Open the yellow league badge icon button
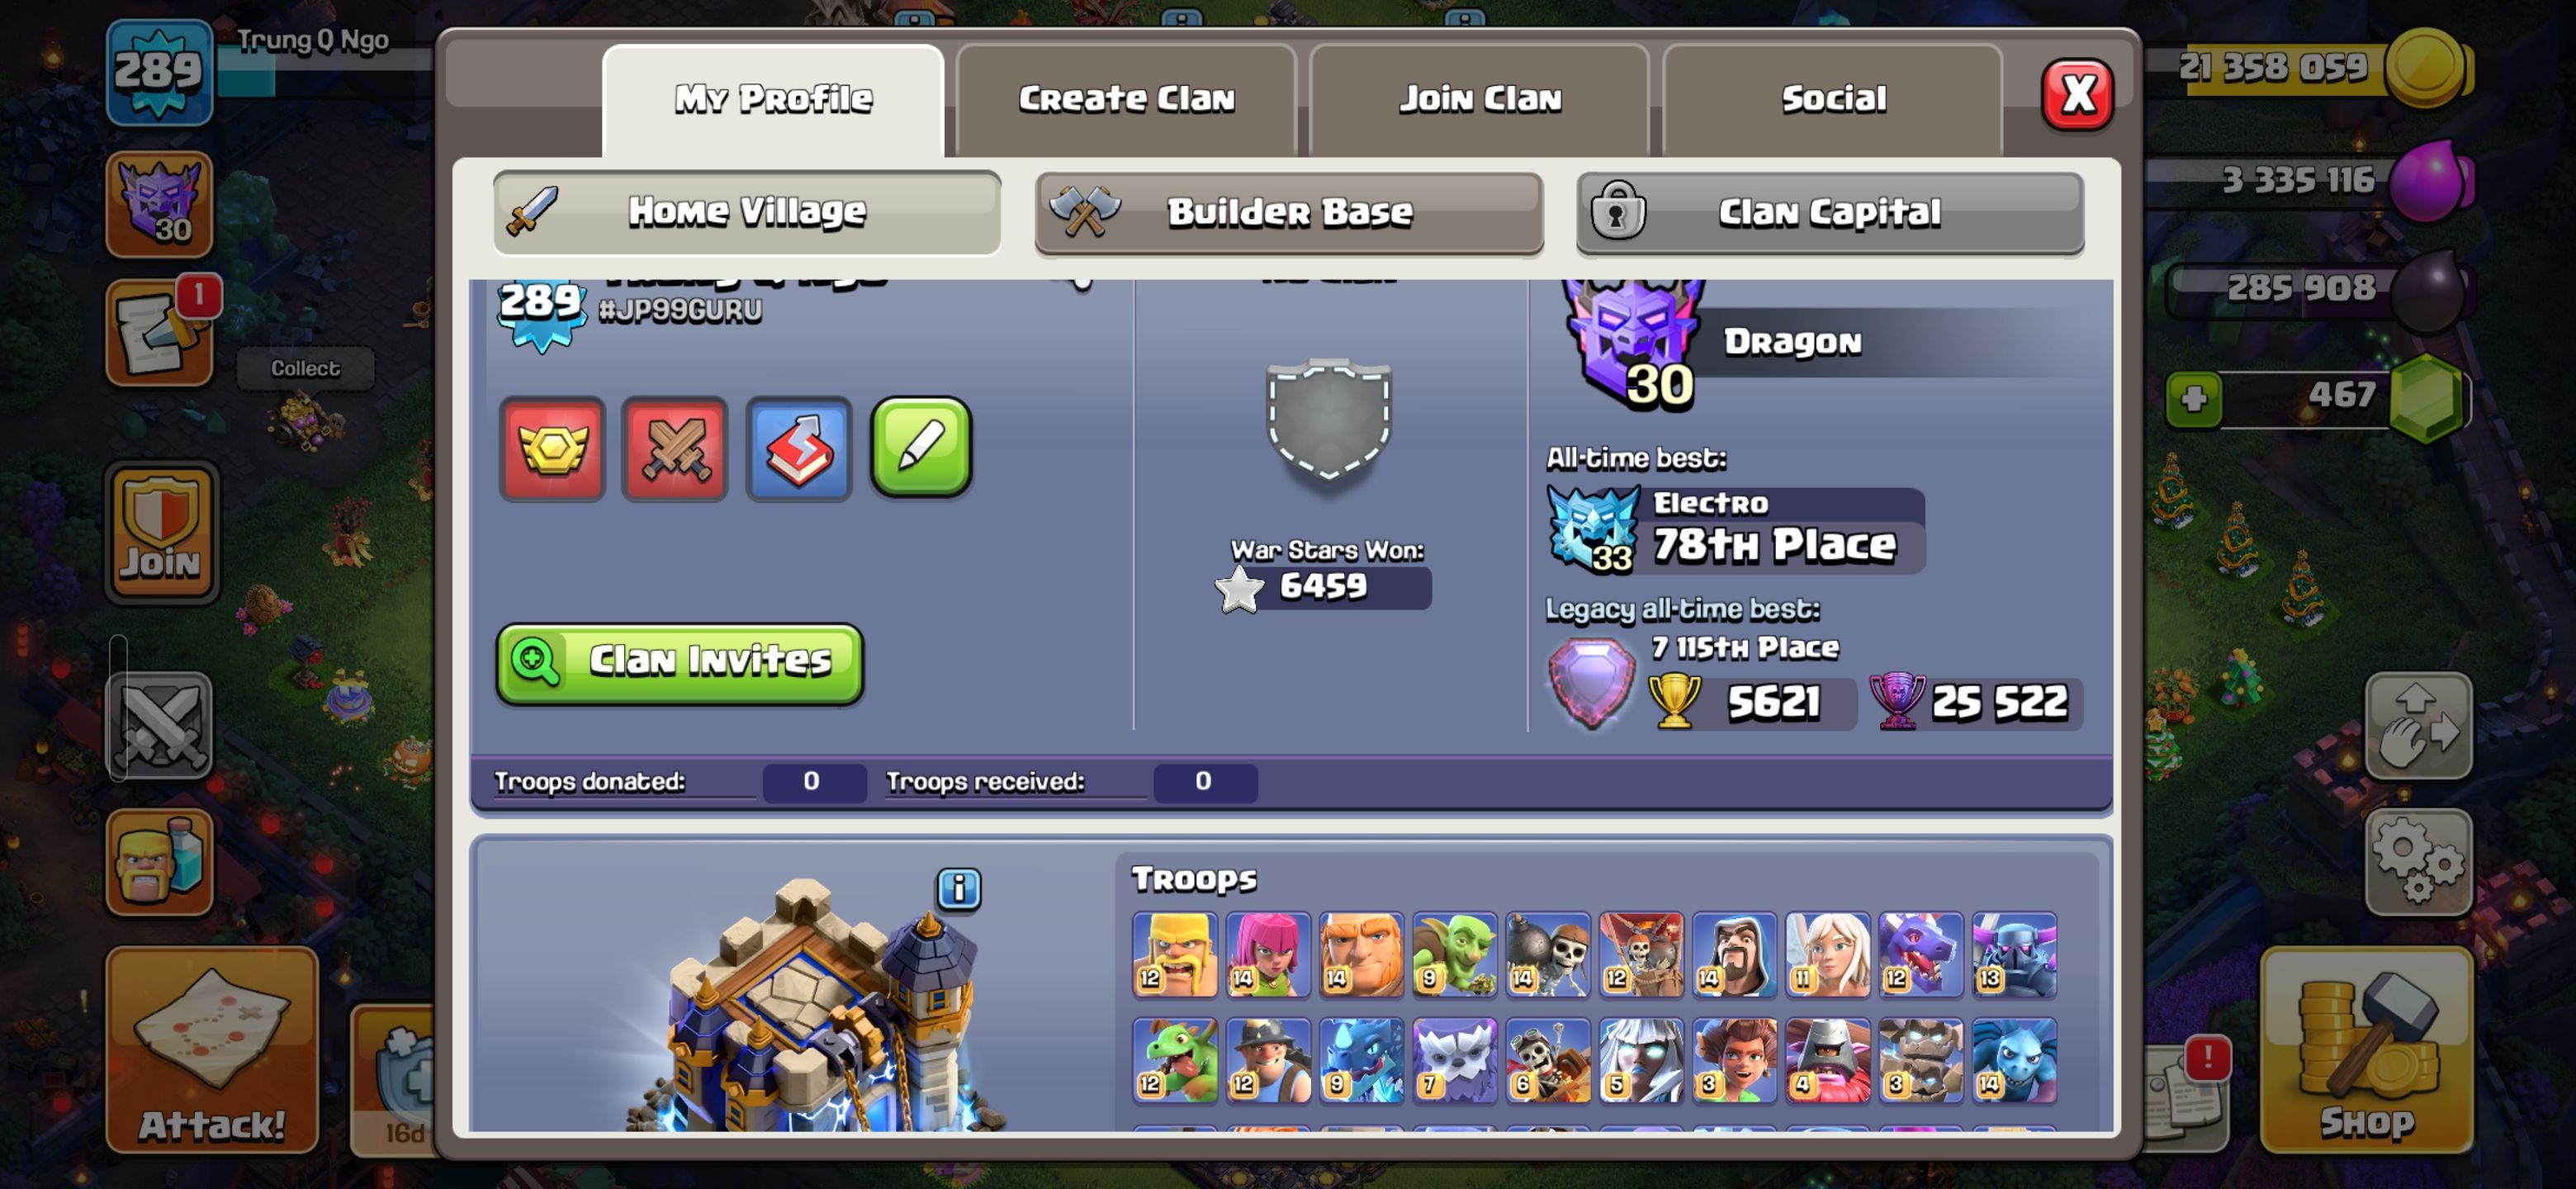Image resolution: width=2576 pixels, height=1189 pixels. coord(552,449)
